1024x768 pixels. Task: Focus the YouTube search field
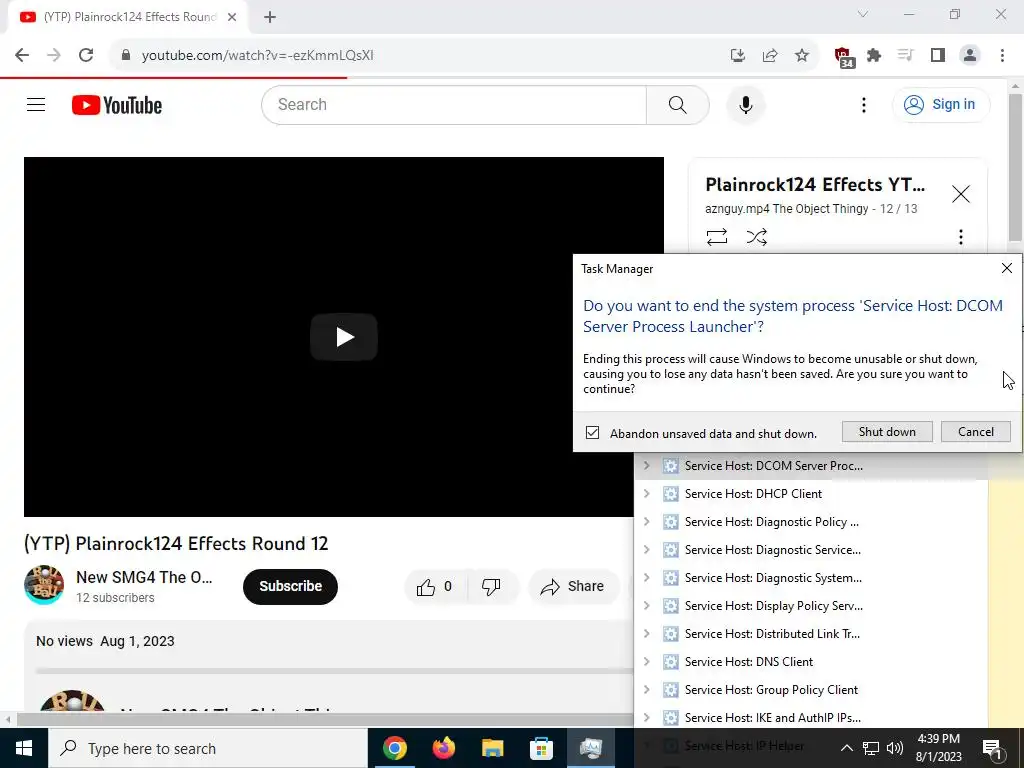[x=454, y=104]
